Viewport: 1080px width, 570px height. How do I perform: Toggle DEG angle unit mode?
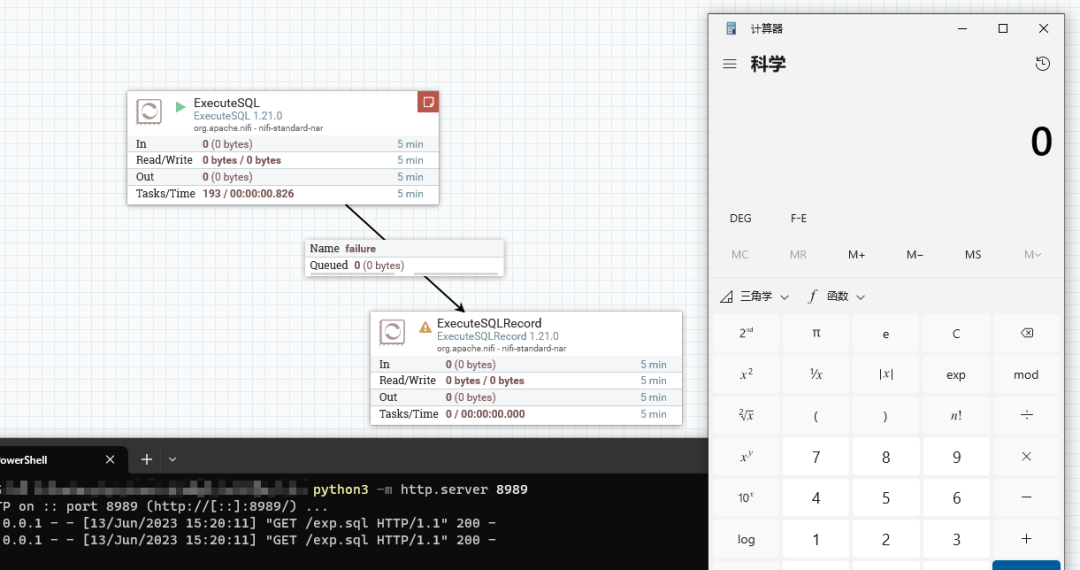pos(740,218)
